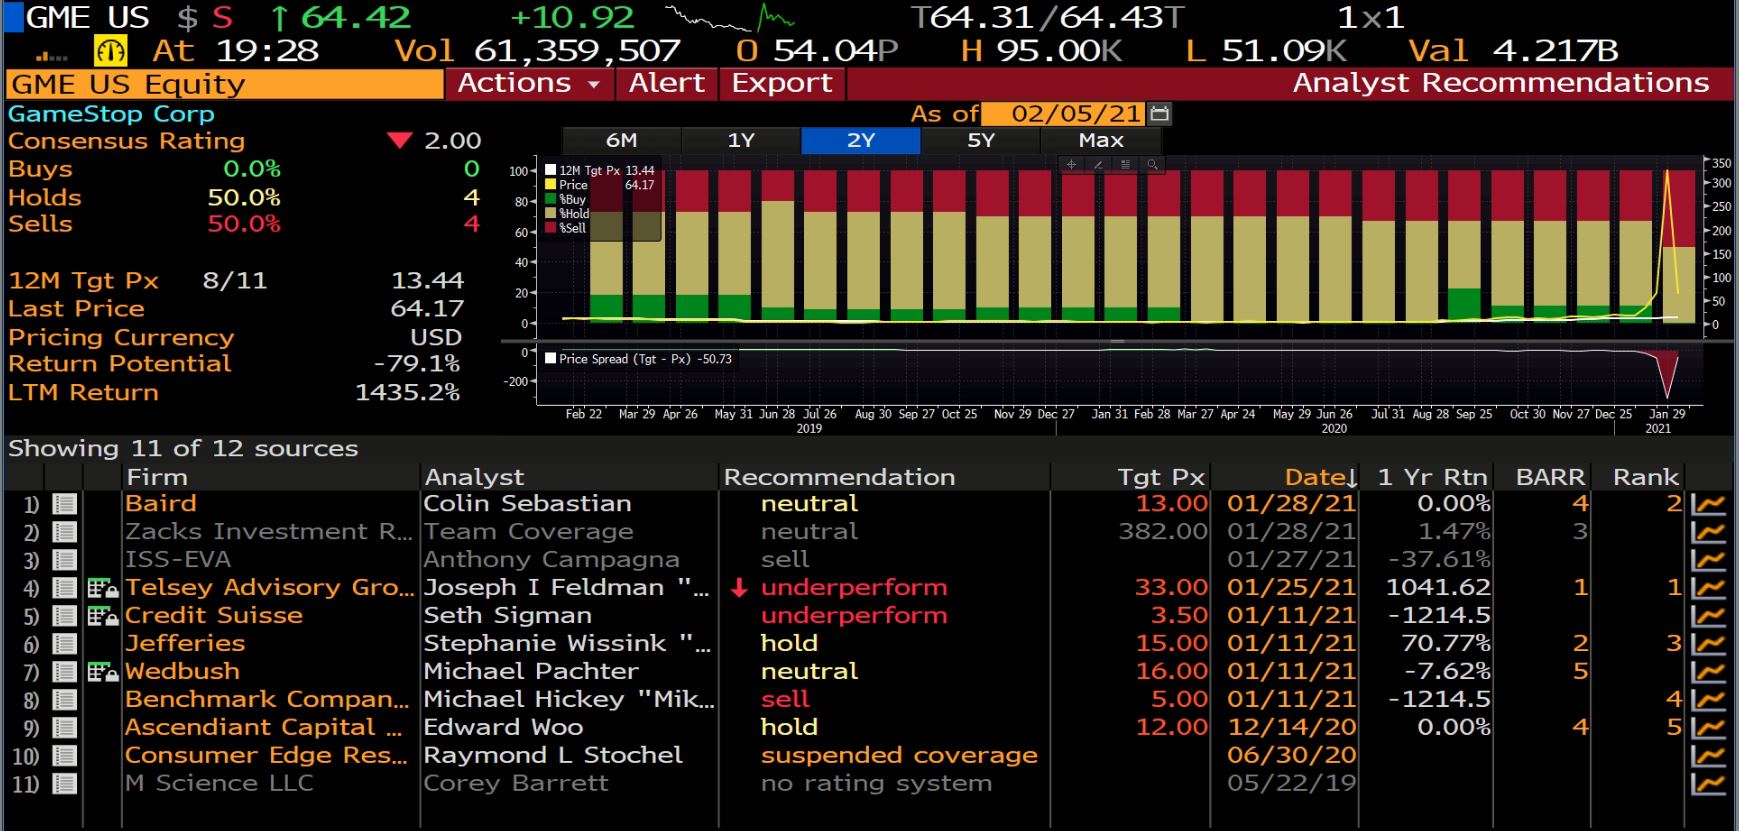This screenshot has height=831, width=1739.
Task: Click the locked table icon beside Telsey Advisory
Action: [103, 588]
